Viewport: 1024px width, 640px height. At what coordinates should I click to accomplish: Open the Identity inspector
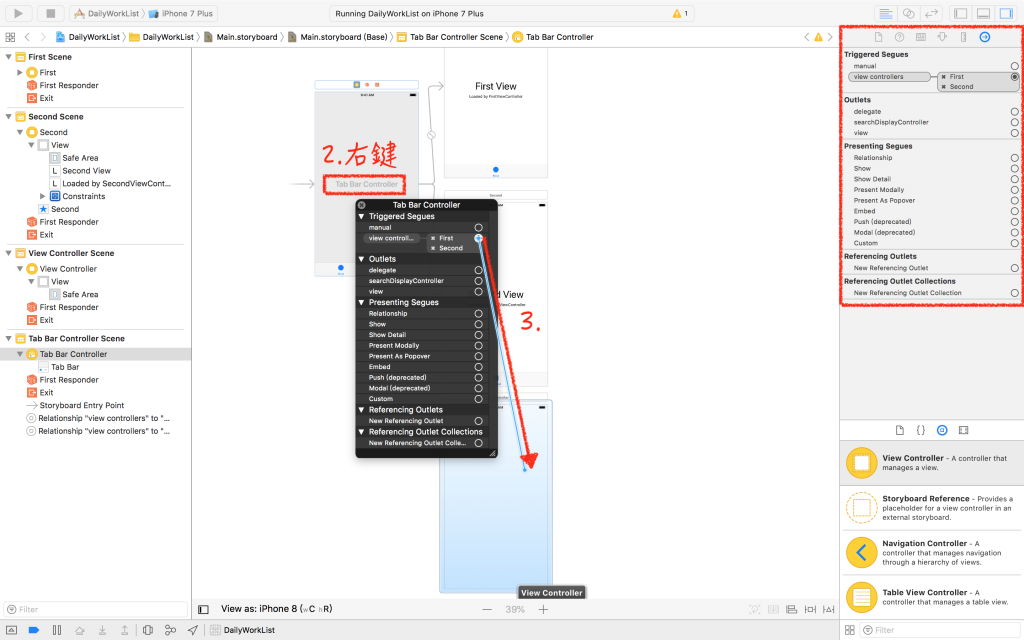pos(921,37)
